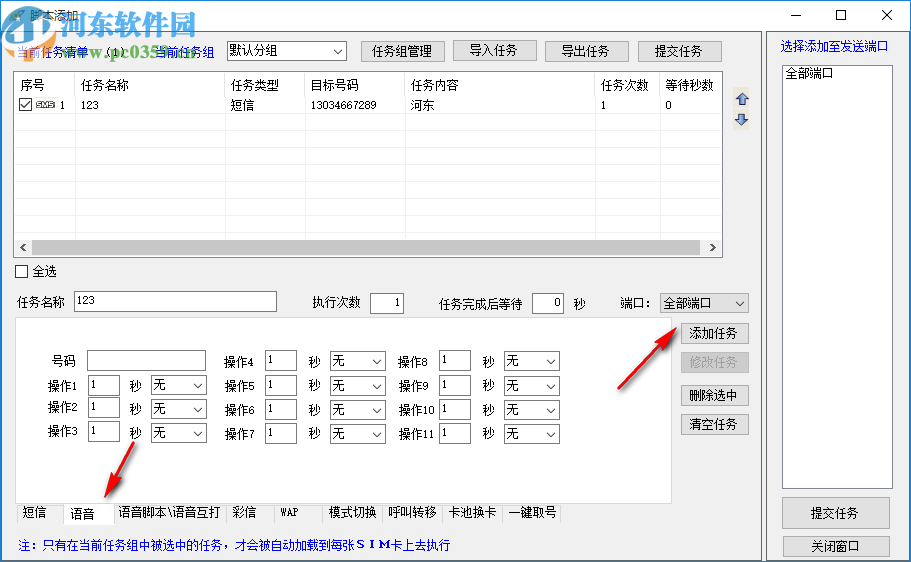Viewport: 911px width, 562px height.
Task: Focus the 执行次数 input field
Action: (387, 303)
